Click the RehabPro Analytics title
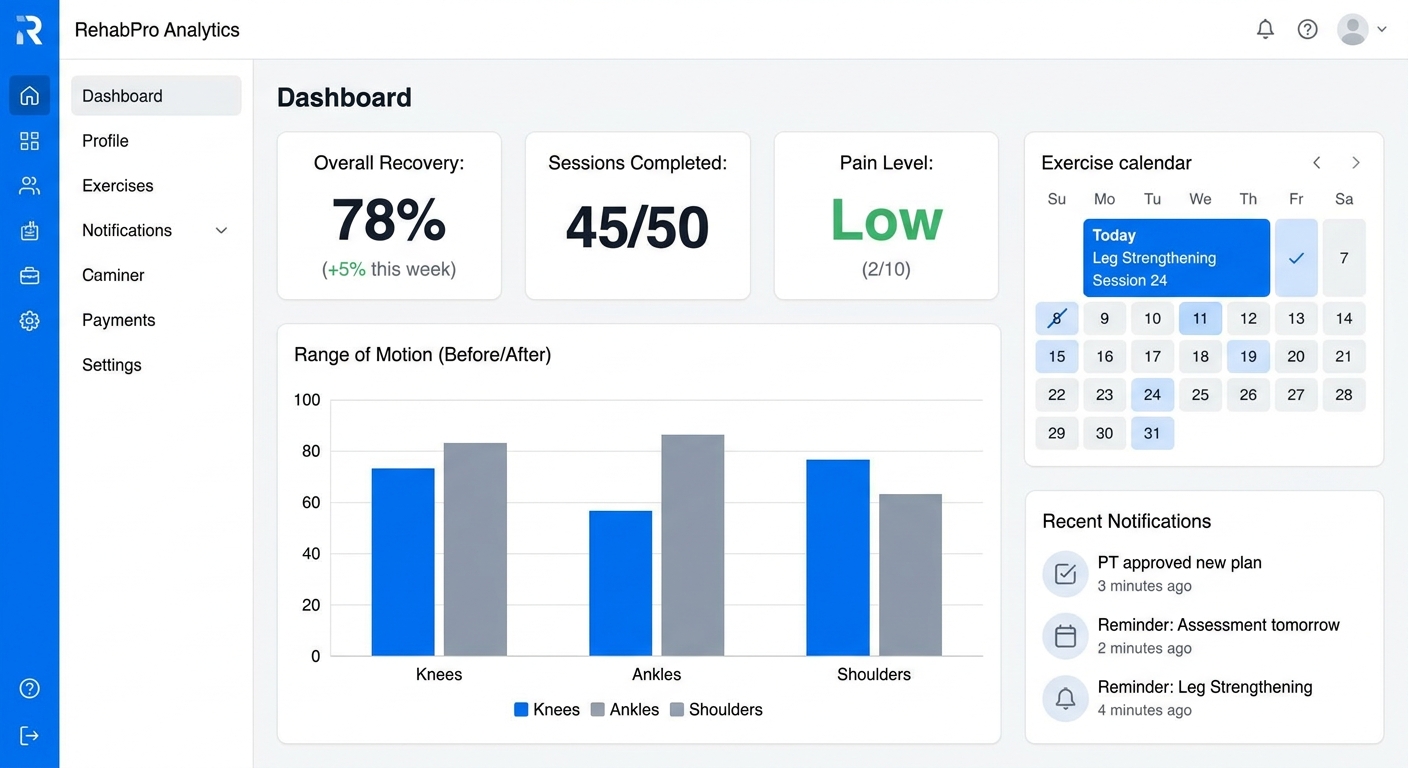This screenshot has height=768, width=1408. pos(157,30)
